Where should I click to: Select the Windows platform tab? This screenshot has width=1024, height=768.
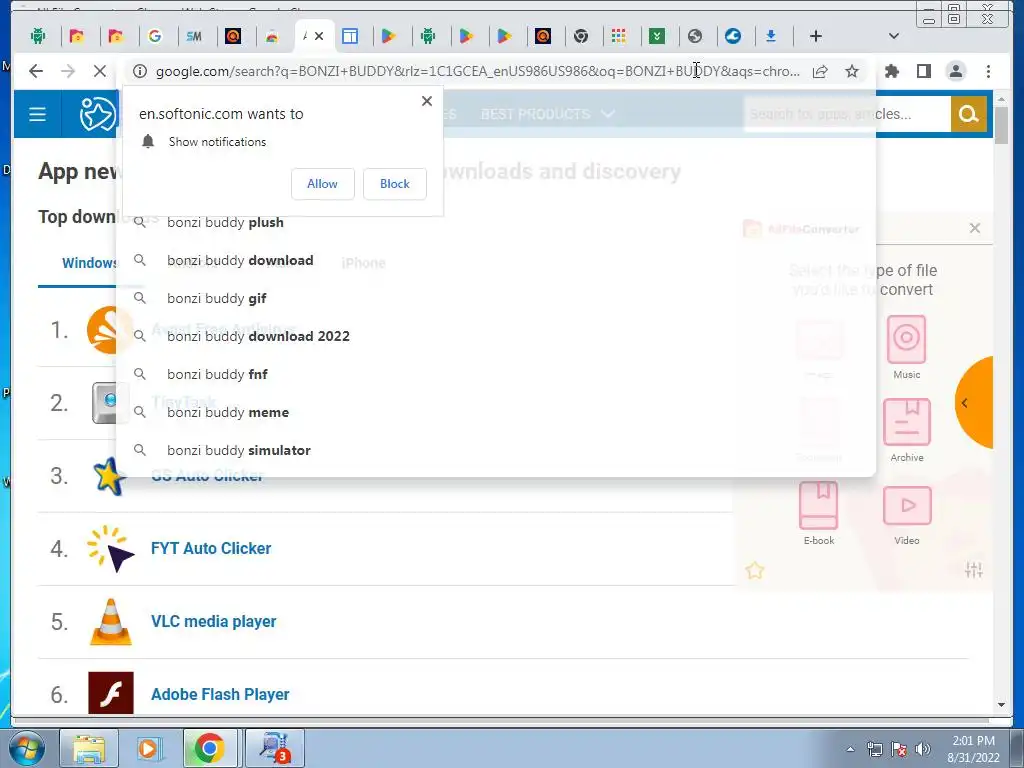[x=89, y=263]
